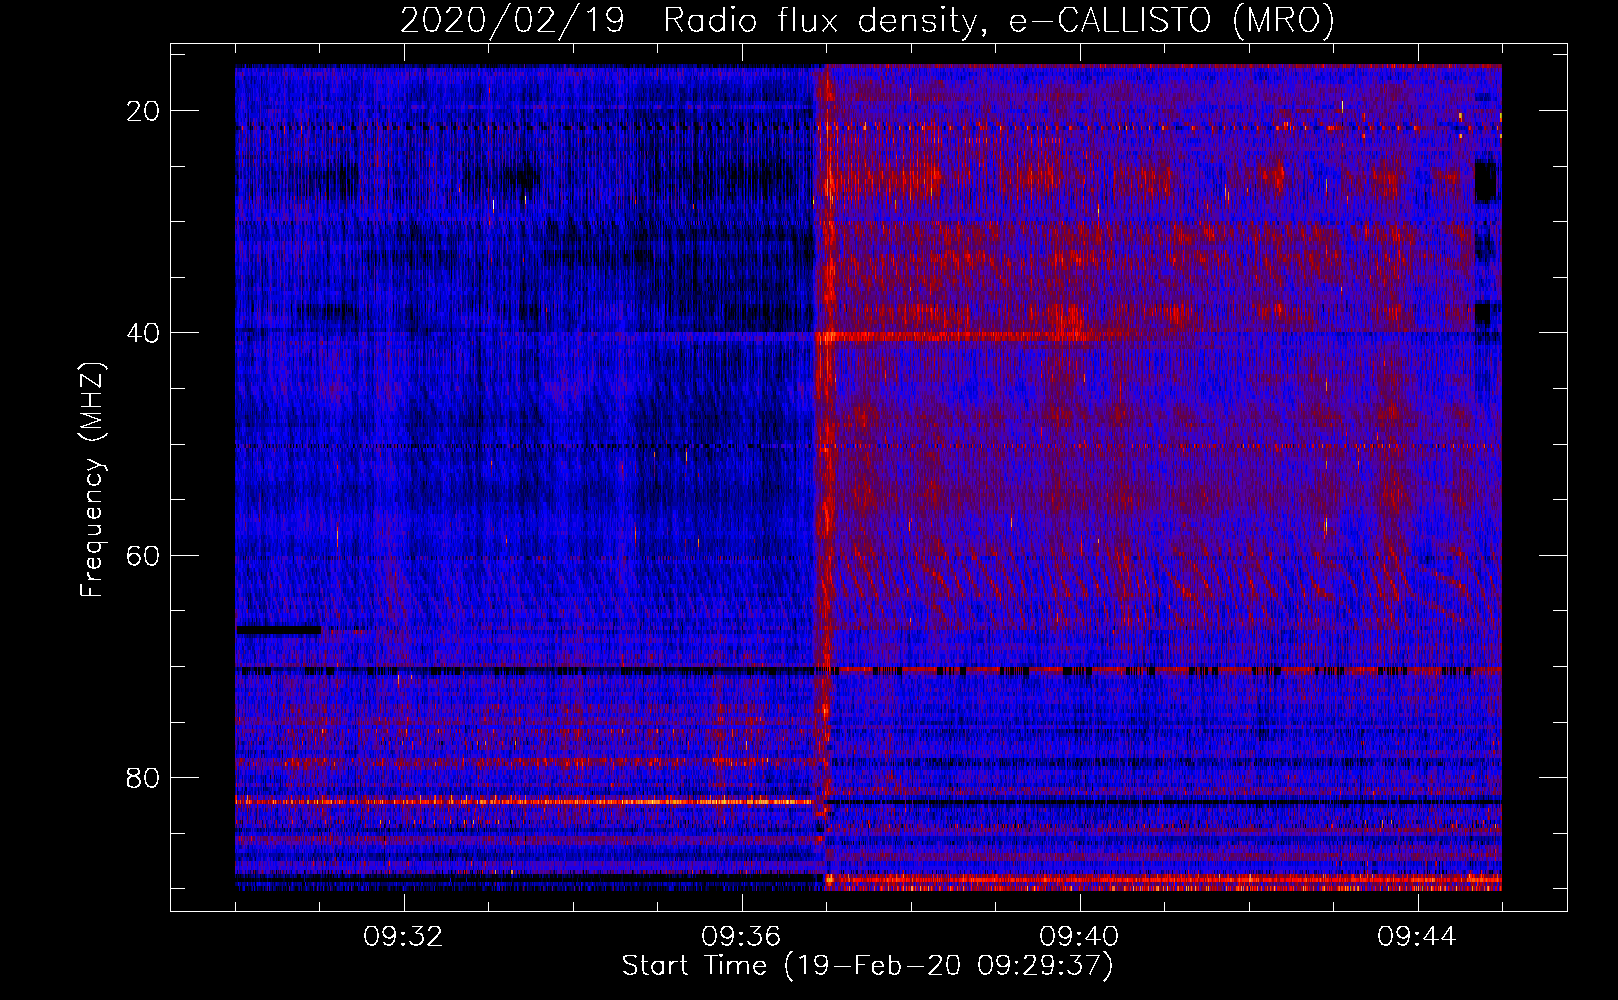Click the 'Frequency (MHZ)' axis label
Viewport: 1618px width, 1000px height.
(x=92, y=479)
